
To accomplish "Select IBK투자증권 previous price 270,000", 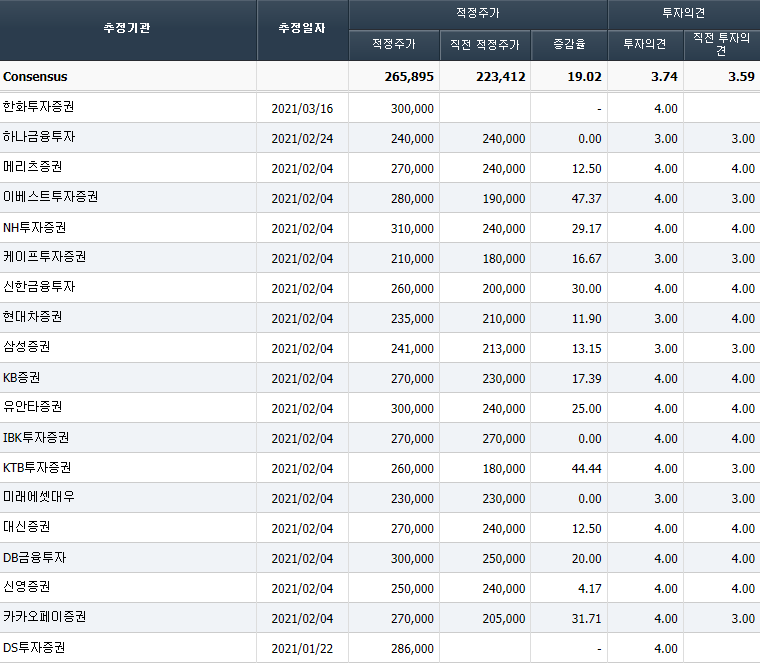I will 504,439.
